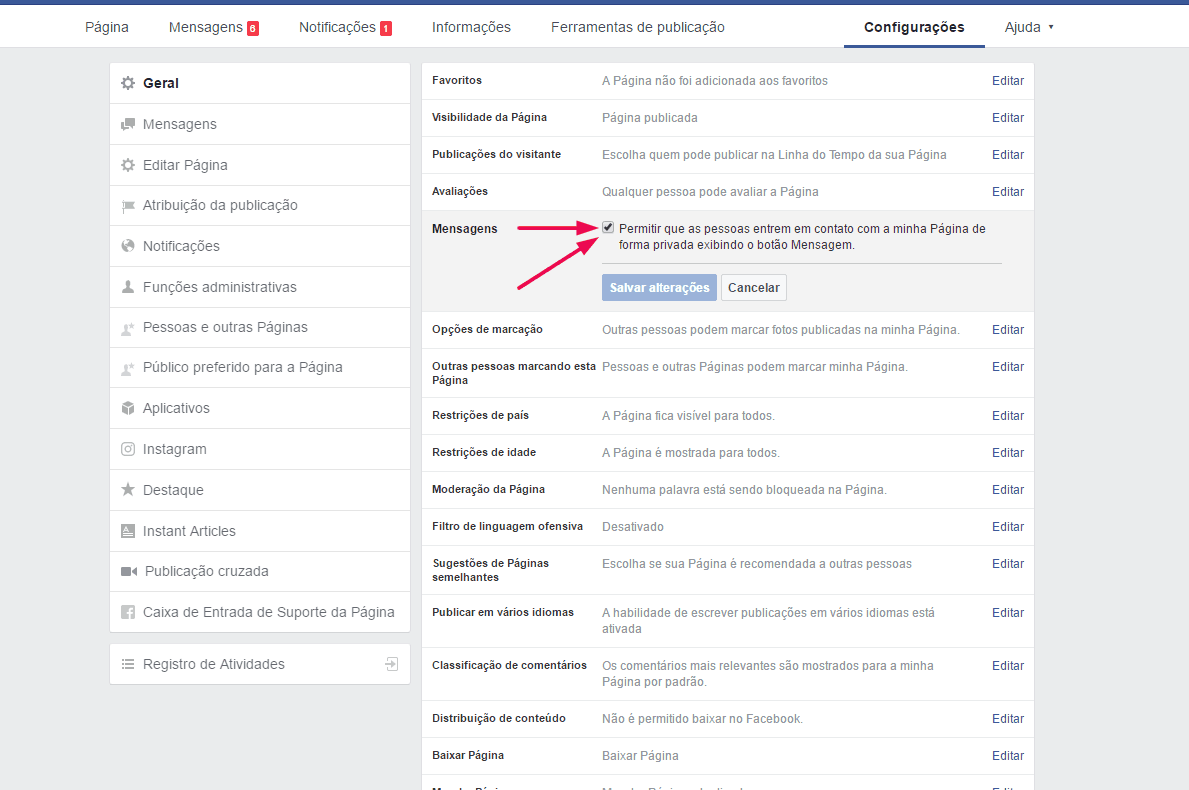The height and width of the screenshot is (790, 1189).
Task: Click the star icon beside Destaque
Action: click(128, 490)
